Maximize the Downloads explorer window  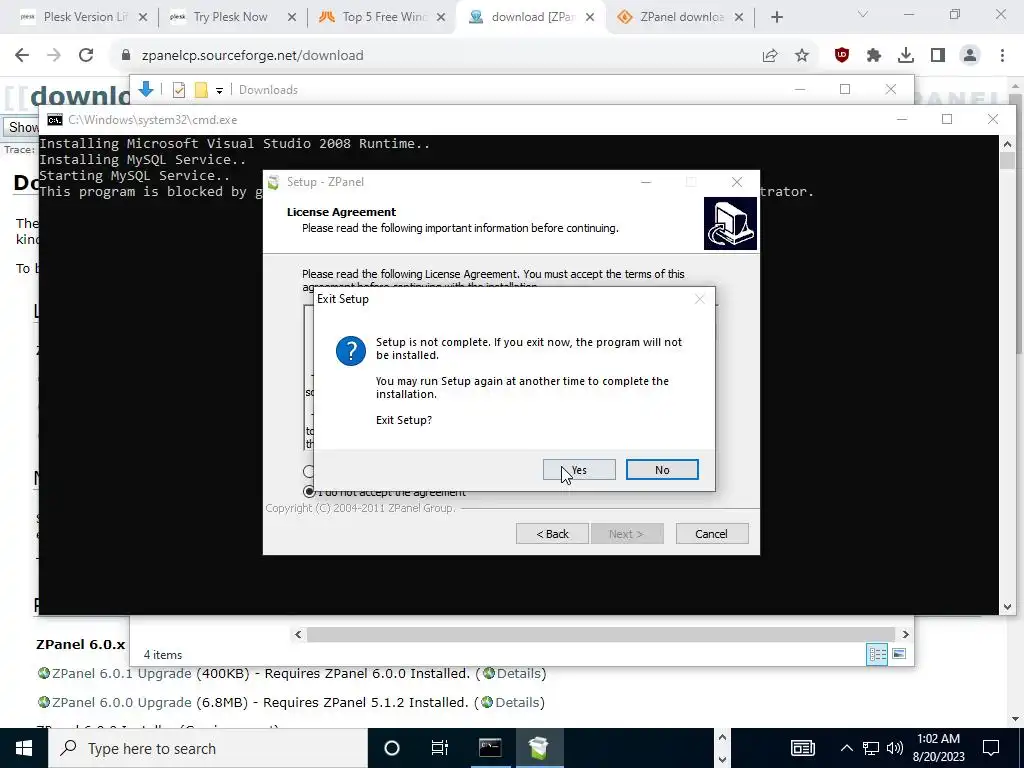pos(845,89)
